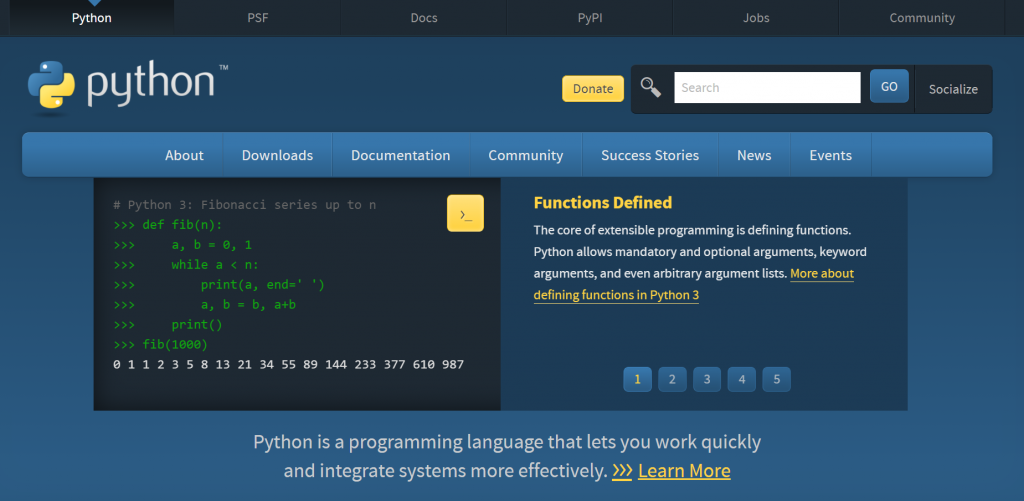The width and height of the screenshot is (1024, 501).
Task: Follow the Learn More link
Action: tap(684, 471)
